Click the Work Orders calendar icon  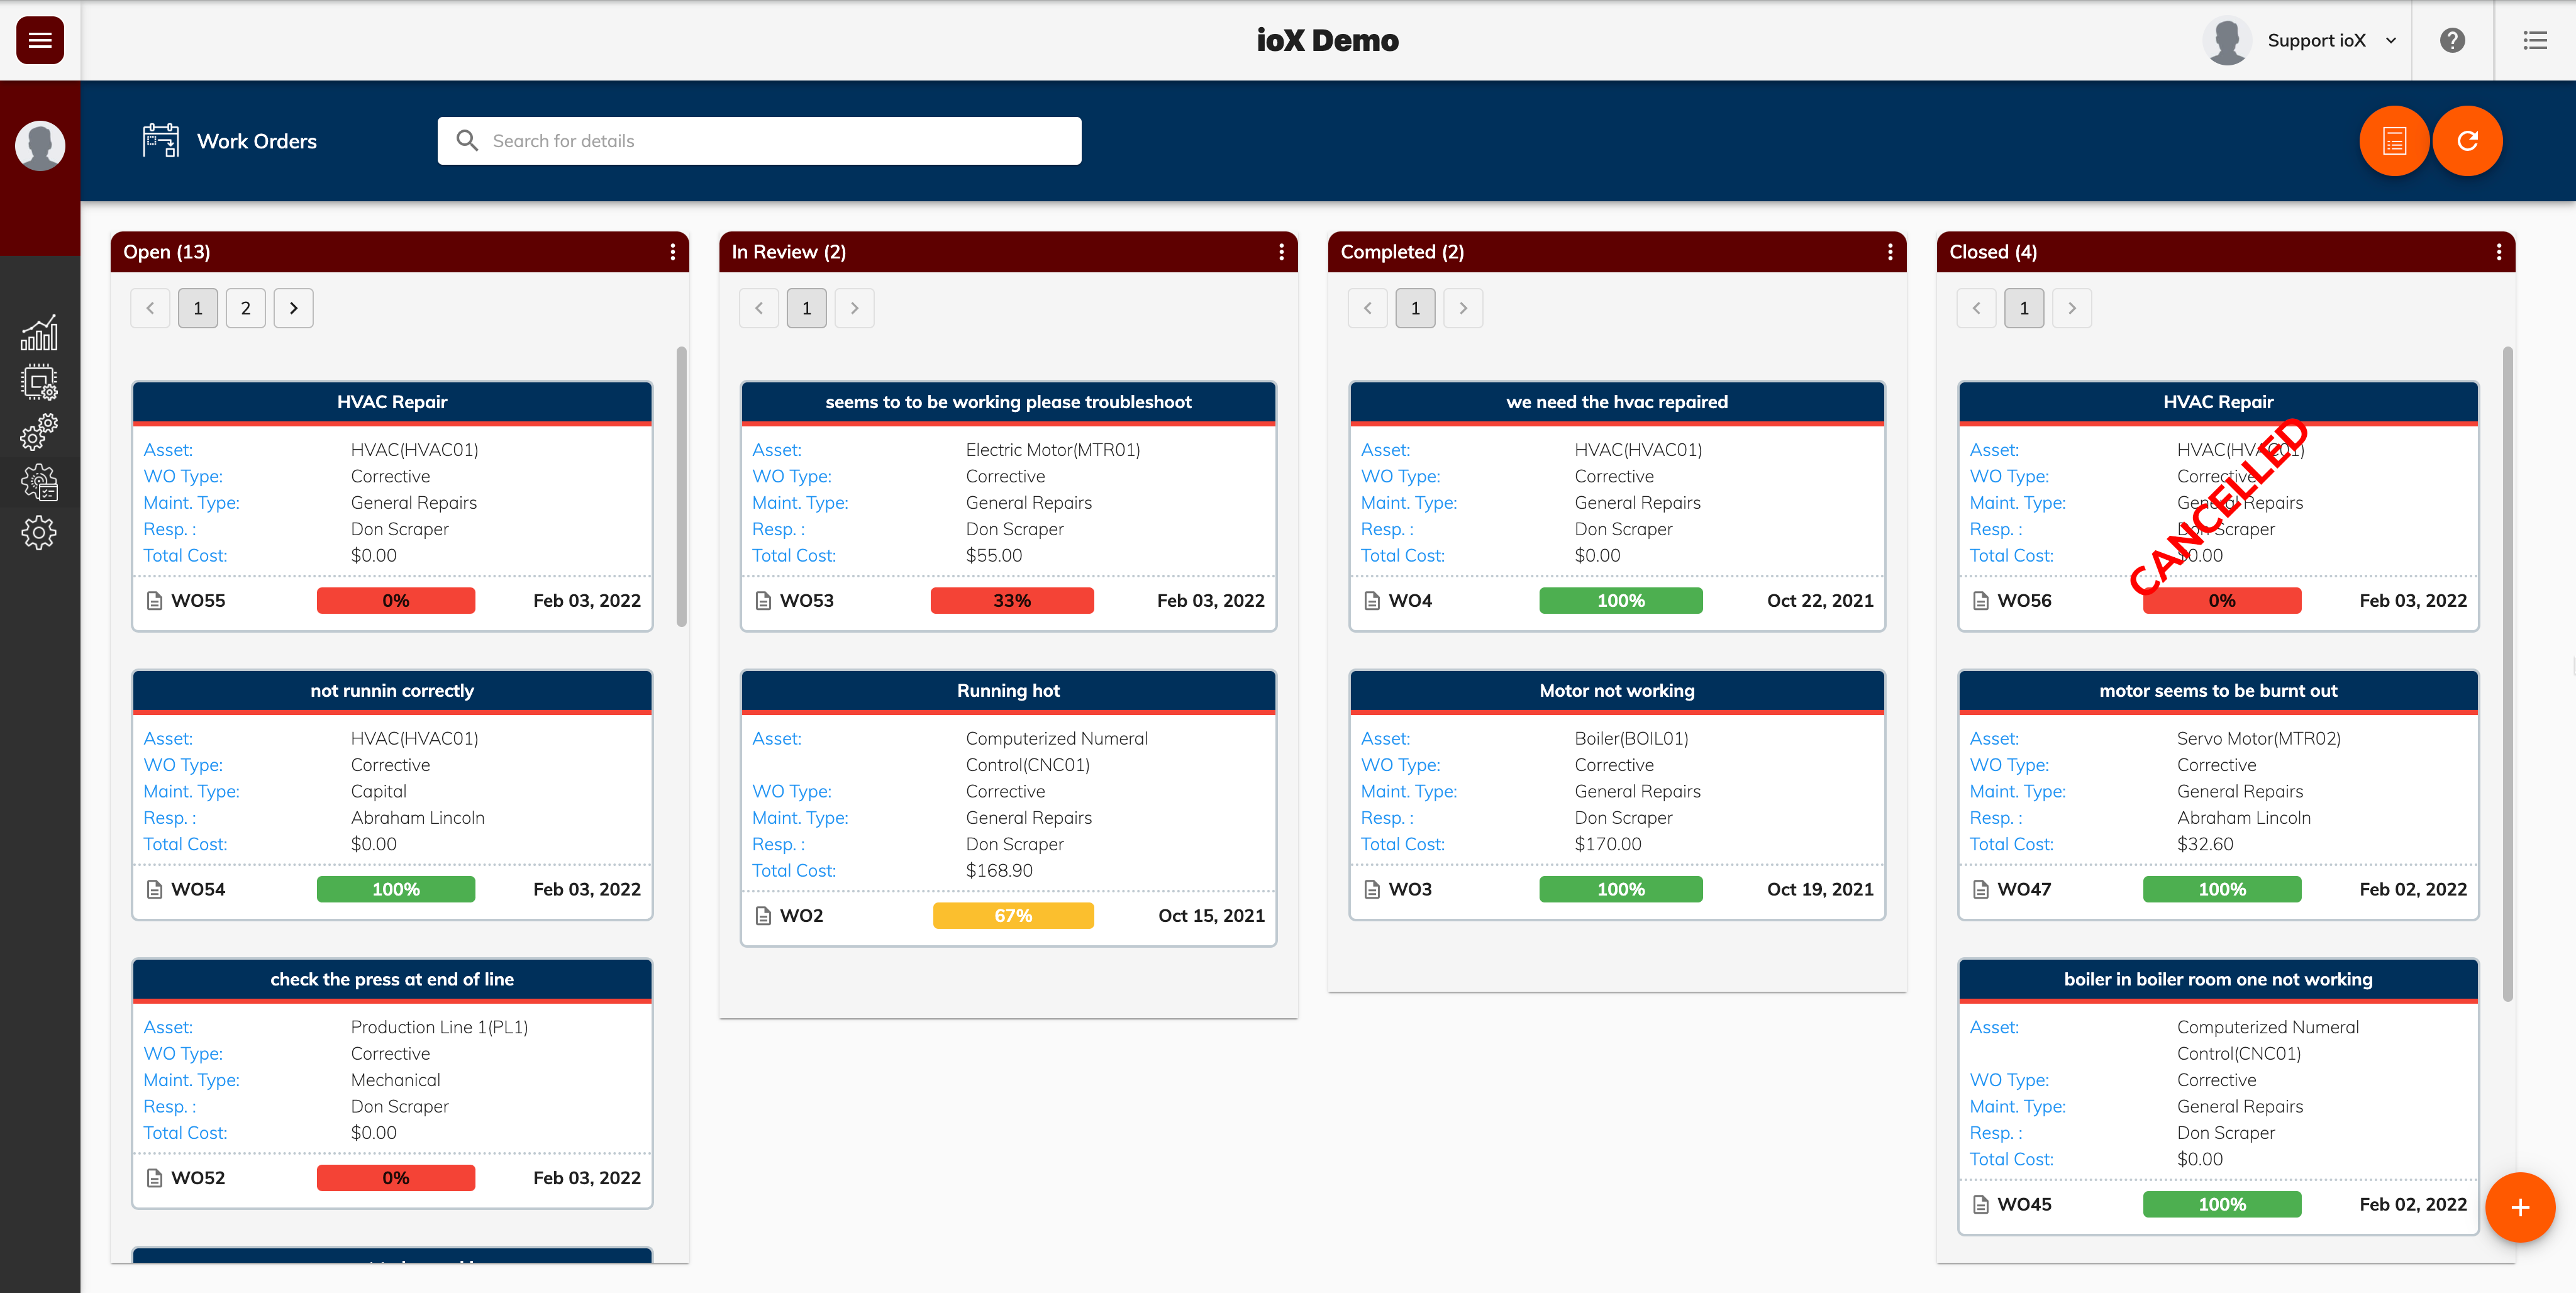tap(161, 141)
